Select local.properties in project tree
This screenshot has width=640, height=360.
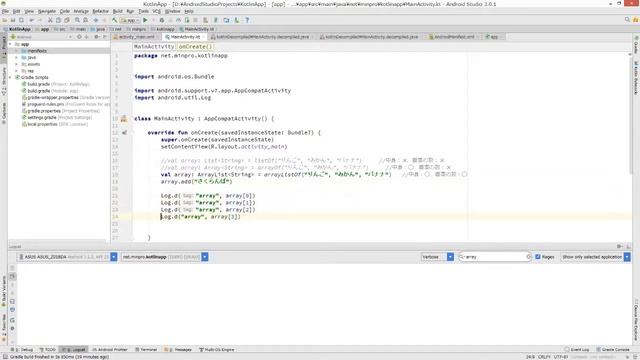point(42,124)
